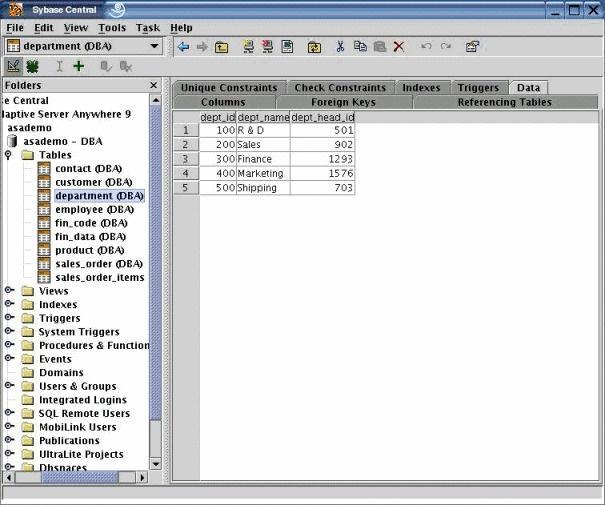Click the Properties toolbar icon
The image size is (605, 505).
pyautogui.click(x=472, y=46)
